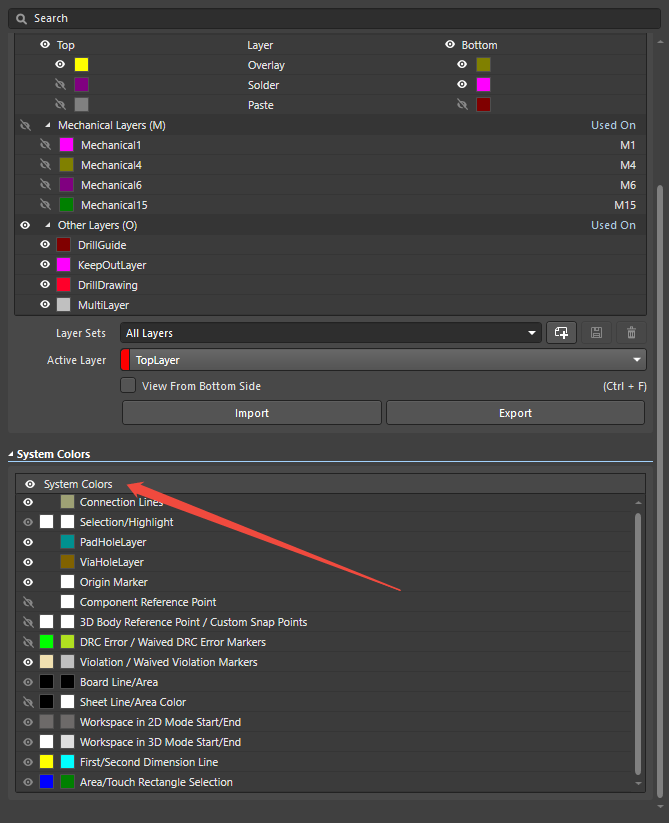Hide the Origin Marker
The height and width of the screenshot is (823, 669).
28,582
